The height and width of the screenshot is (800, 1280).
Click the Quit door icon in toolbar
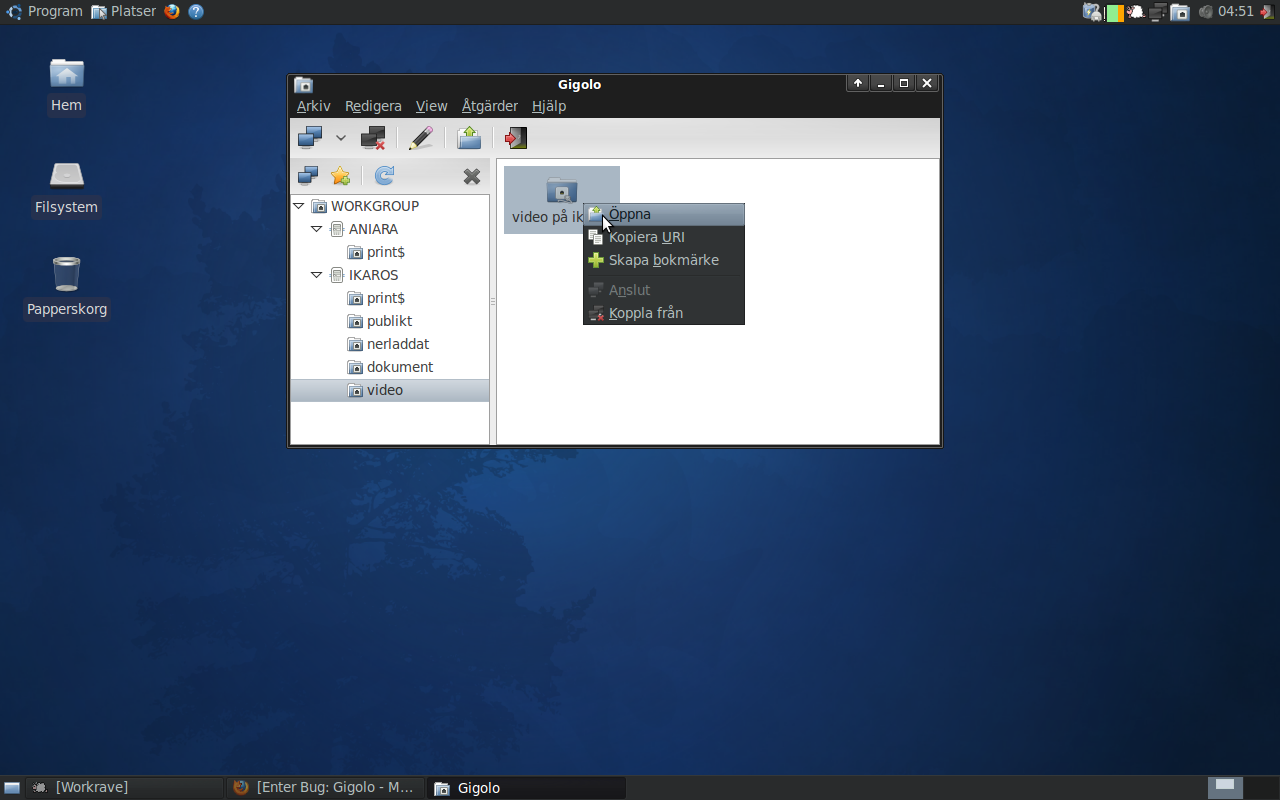click(516, 138)
